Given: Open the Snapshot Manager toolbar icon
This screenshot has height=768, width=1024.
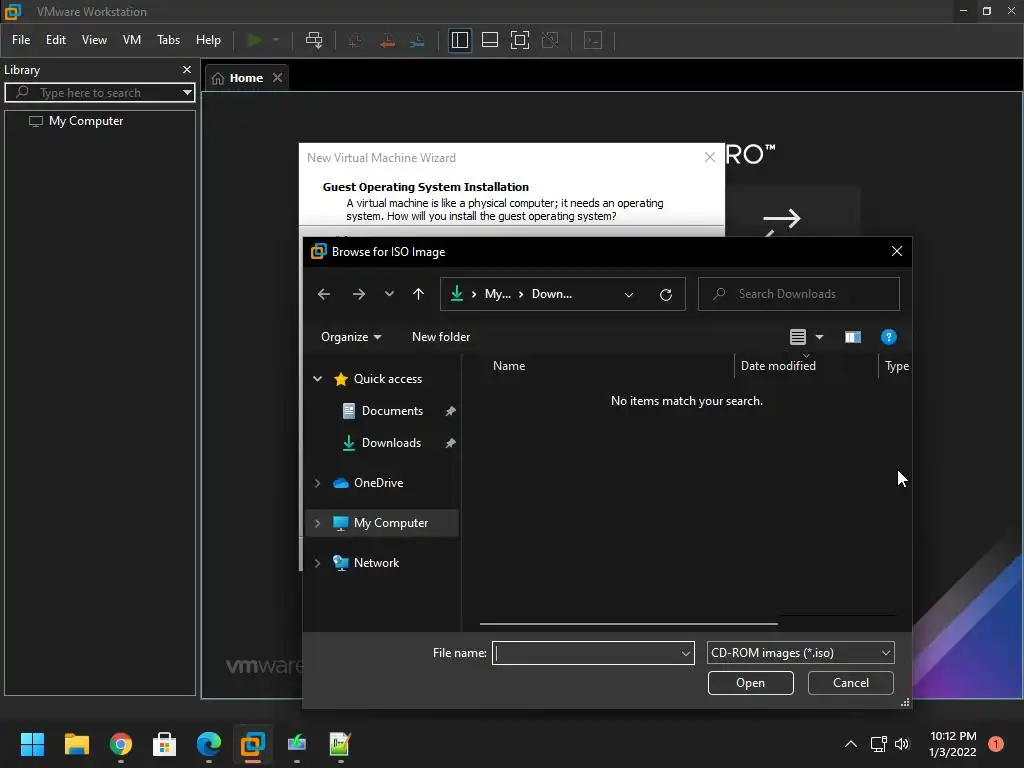Looking at the screenshot, I should tap(417, 40).
